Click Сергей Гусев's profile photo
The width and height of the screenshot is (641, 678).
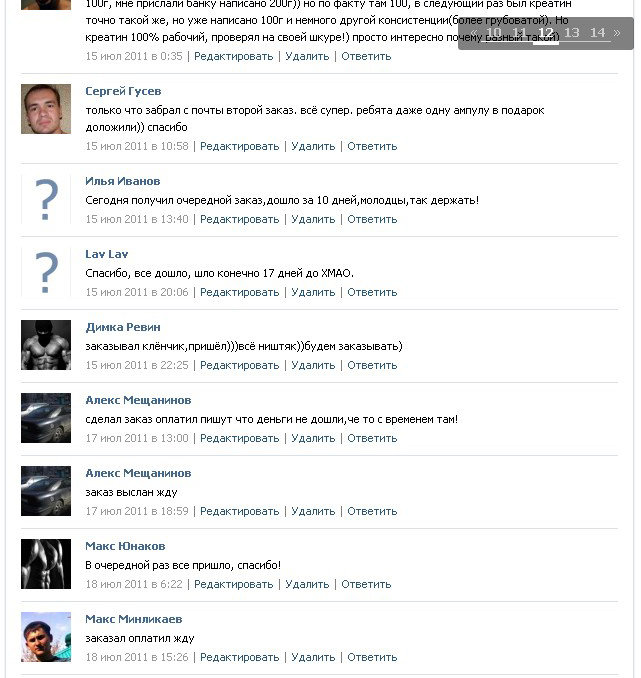tap(46, 109)
